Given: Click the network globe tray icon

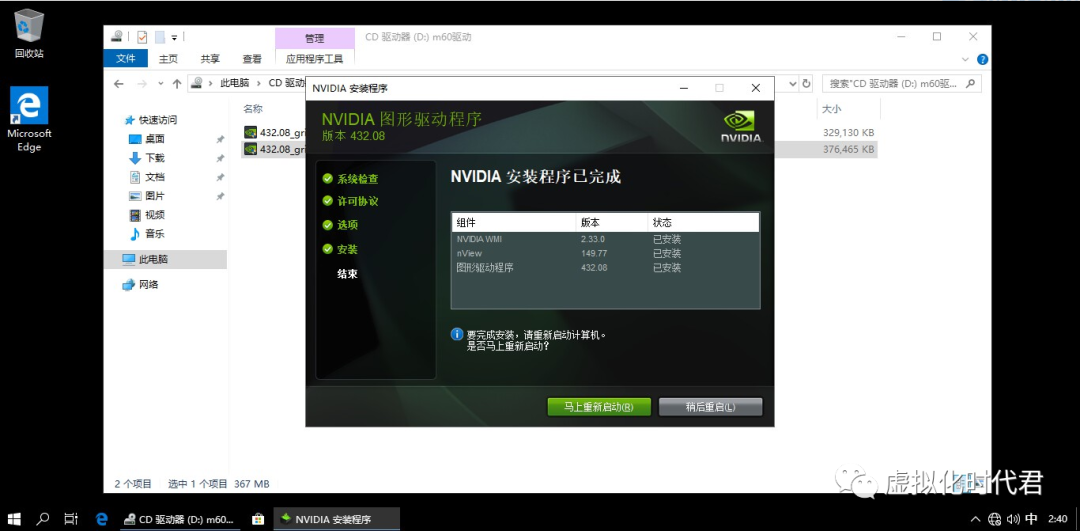Looking at the screenshot, I should pos(995,519).
